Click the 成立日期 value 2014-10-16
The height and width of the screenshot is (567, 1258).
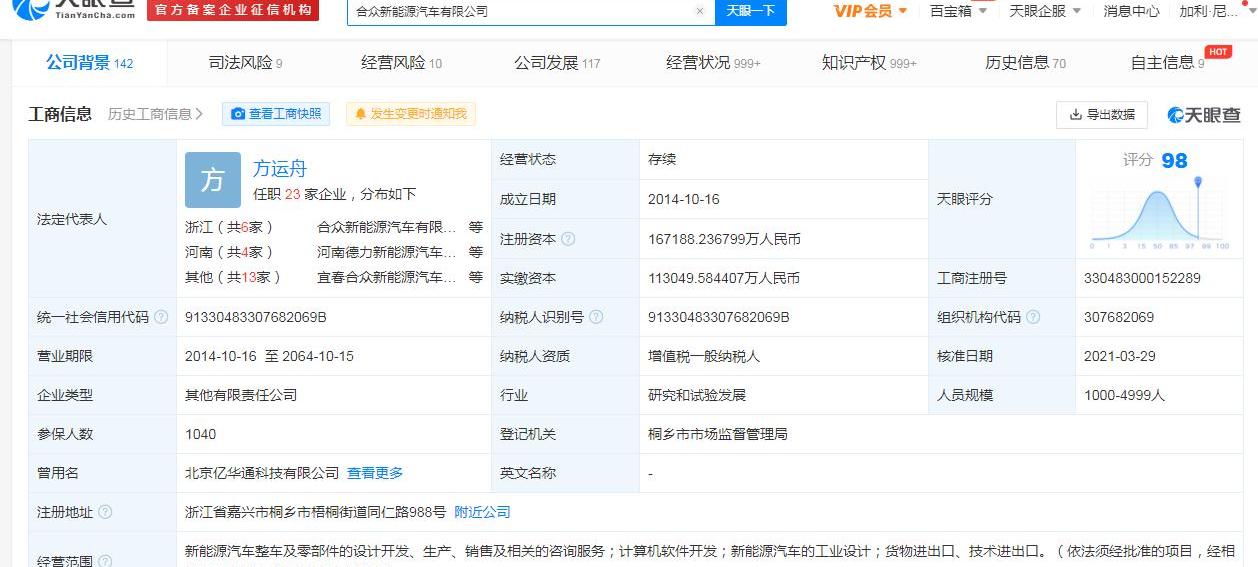[x=684, y=199]
